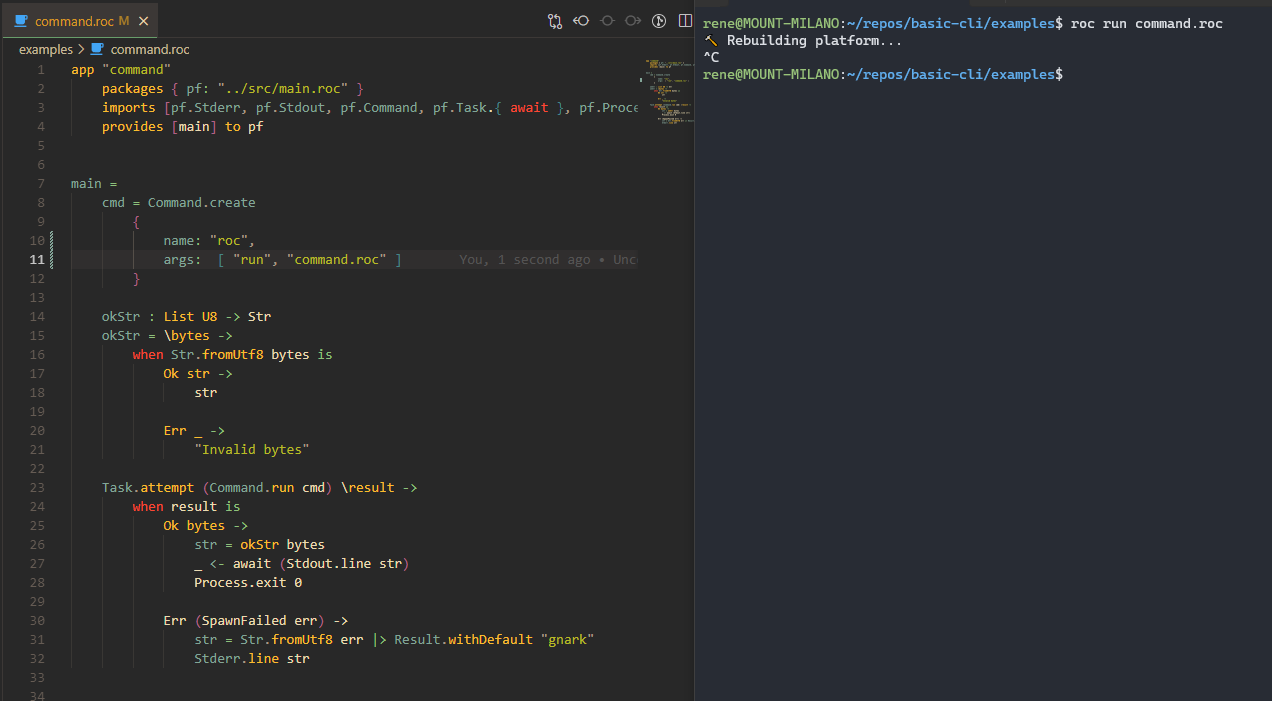Split the editor with the layout icon
Screen dimensions: 1272x701
click(685, 20)
